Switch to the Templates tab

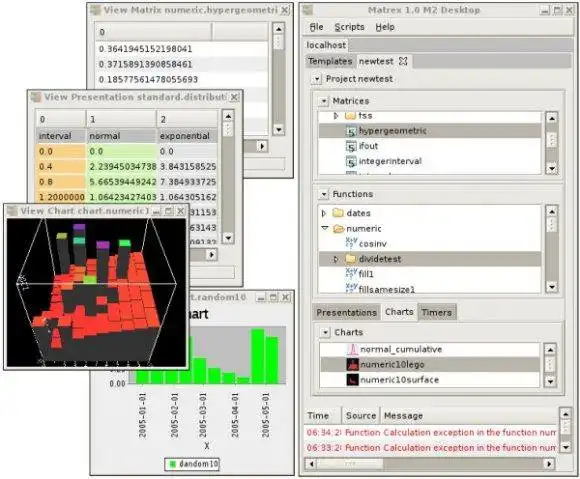pos(330,61)
